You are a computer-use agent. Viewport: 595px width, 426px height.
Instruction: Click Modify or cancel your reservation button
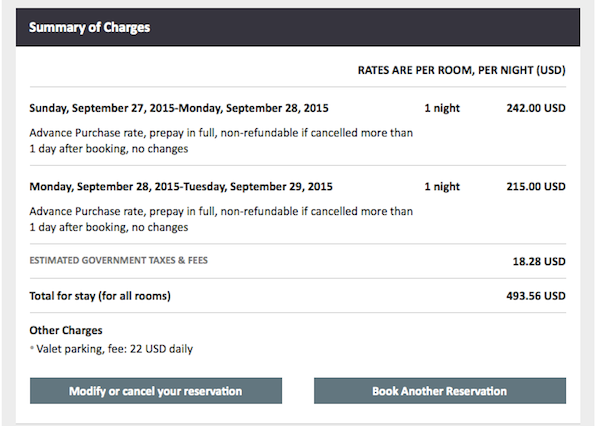pyautogui.click(x=156, y=391)
